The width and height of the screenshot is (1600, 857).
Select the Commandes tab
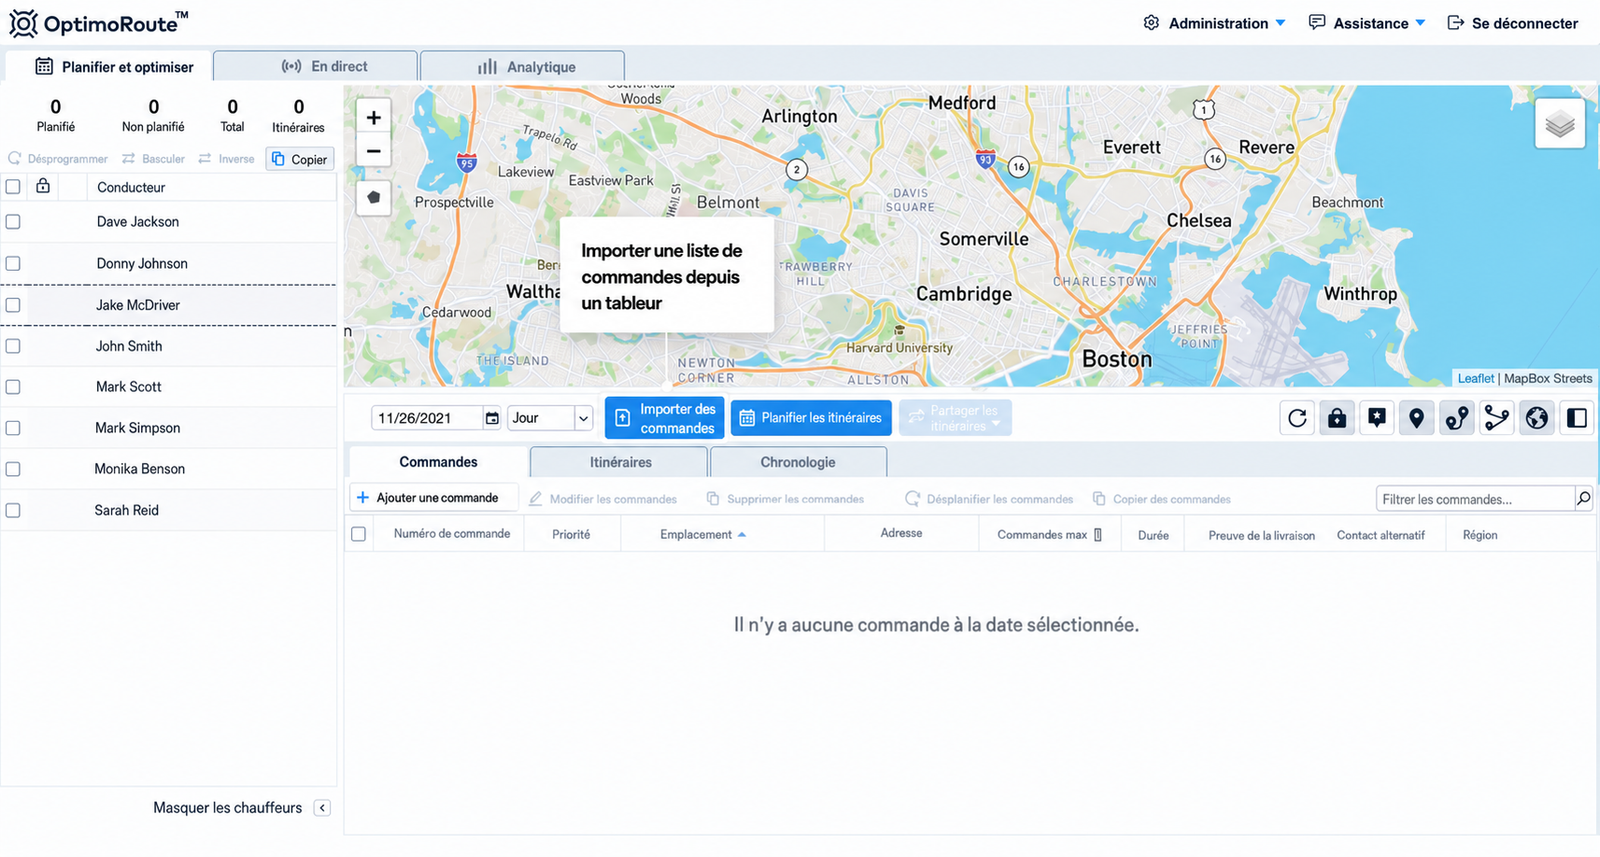pyautogui.click(x=438, y=462)
